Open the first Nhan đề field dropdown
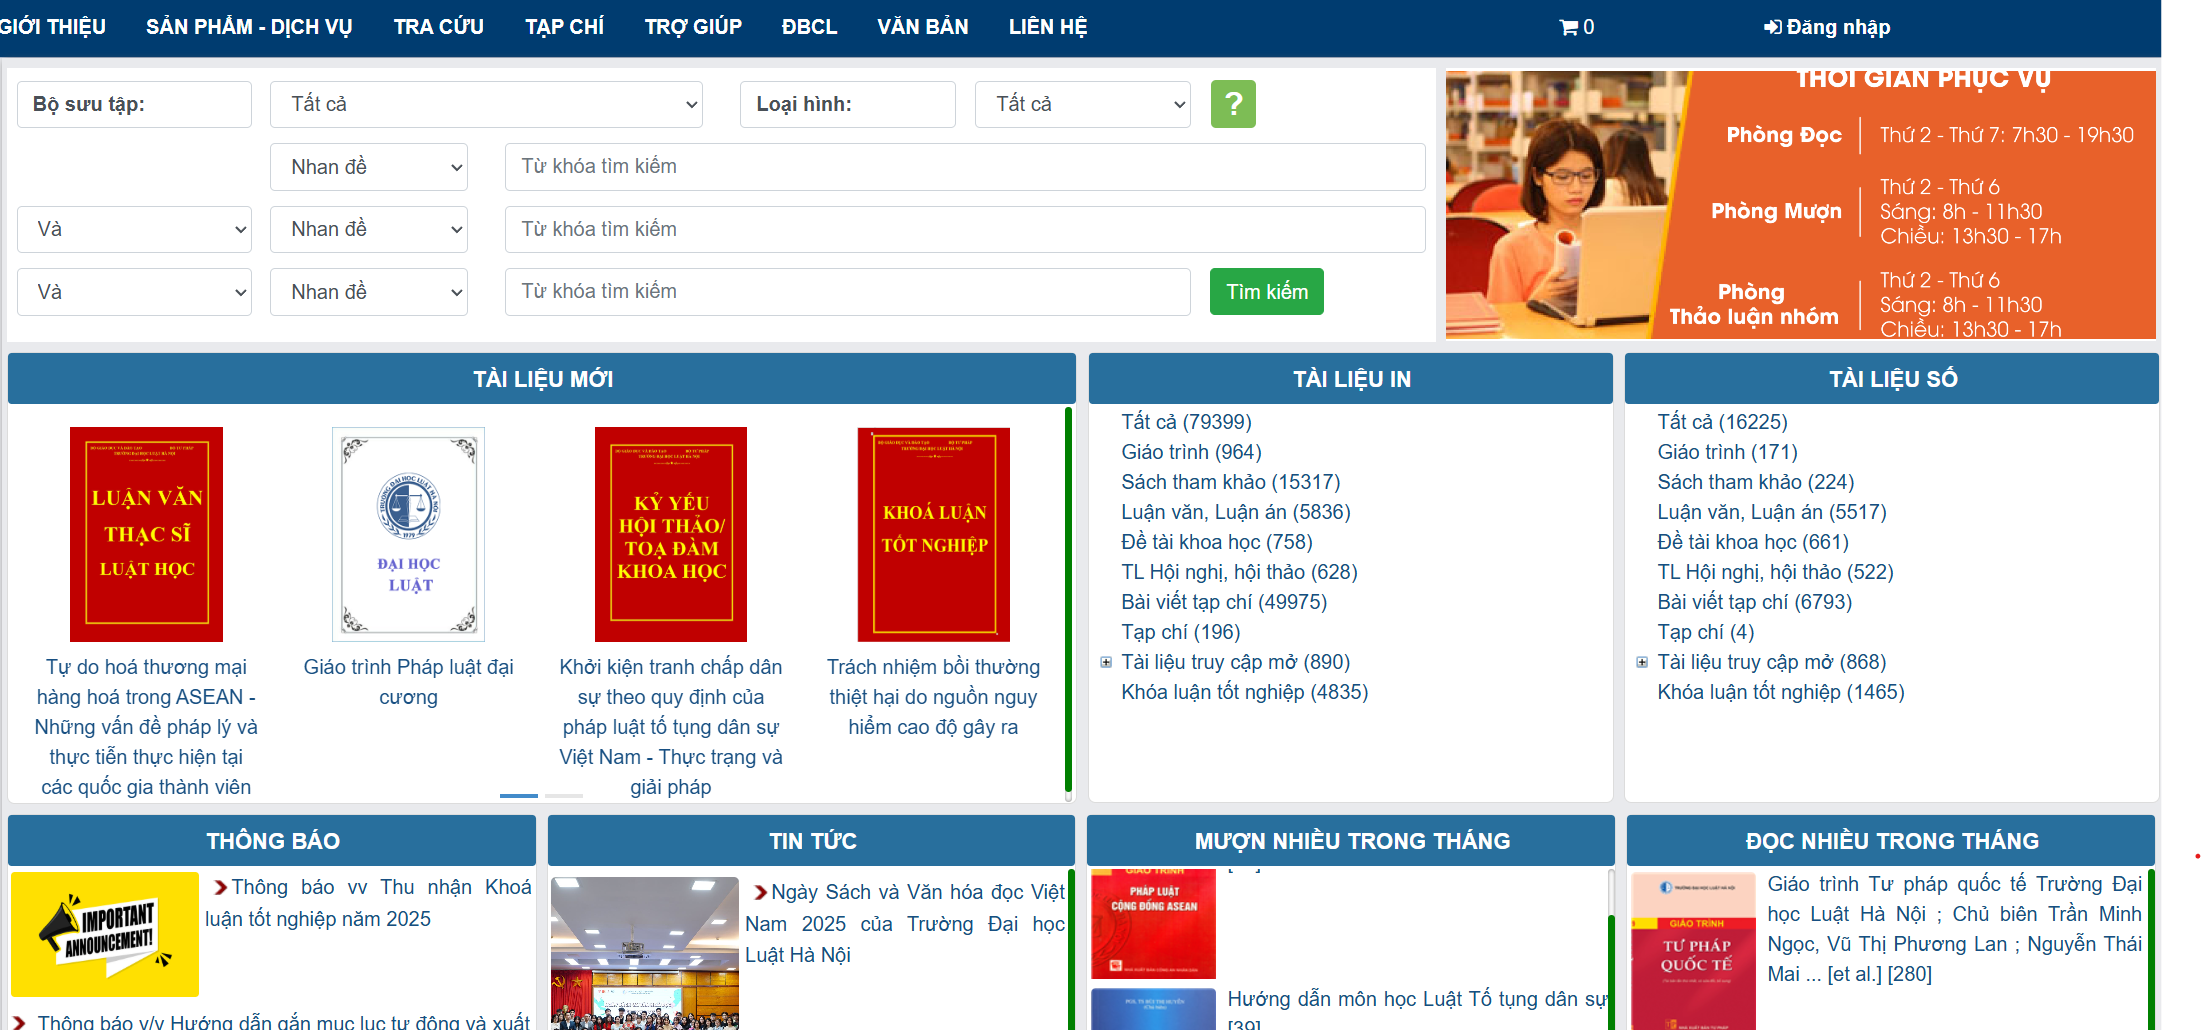 tap(368, 167)
